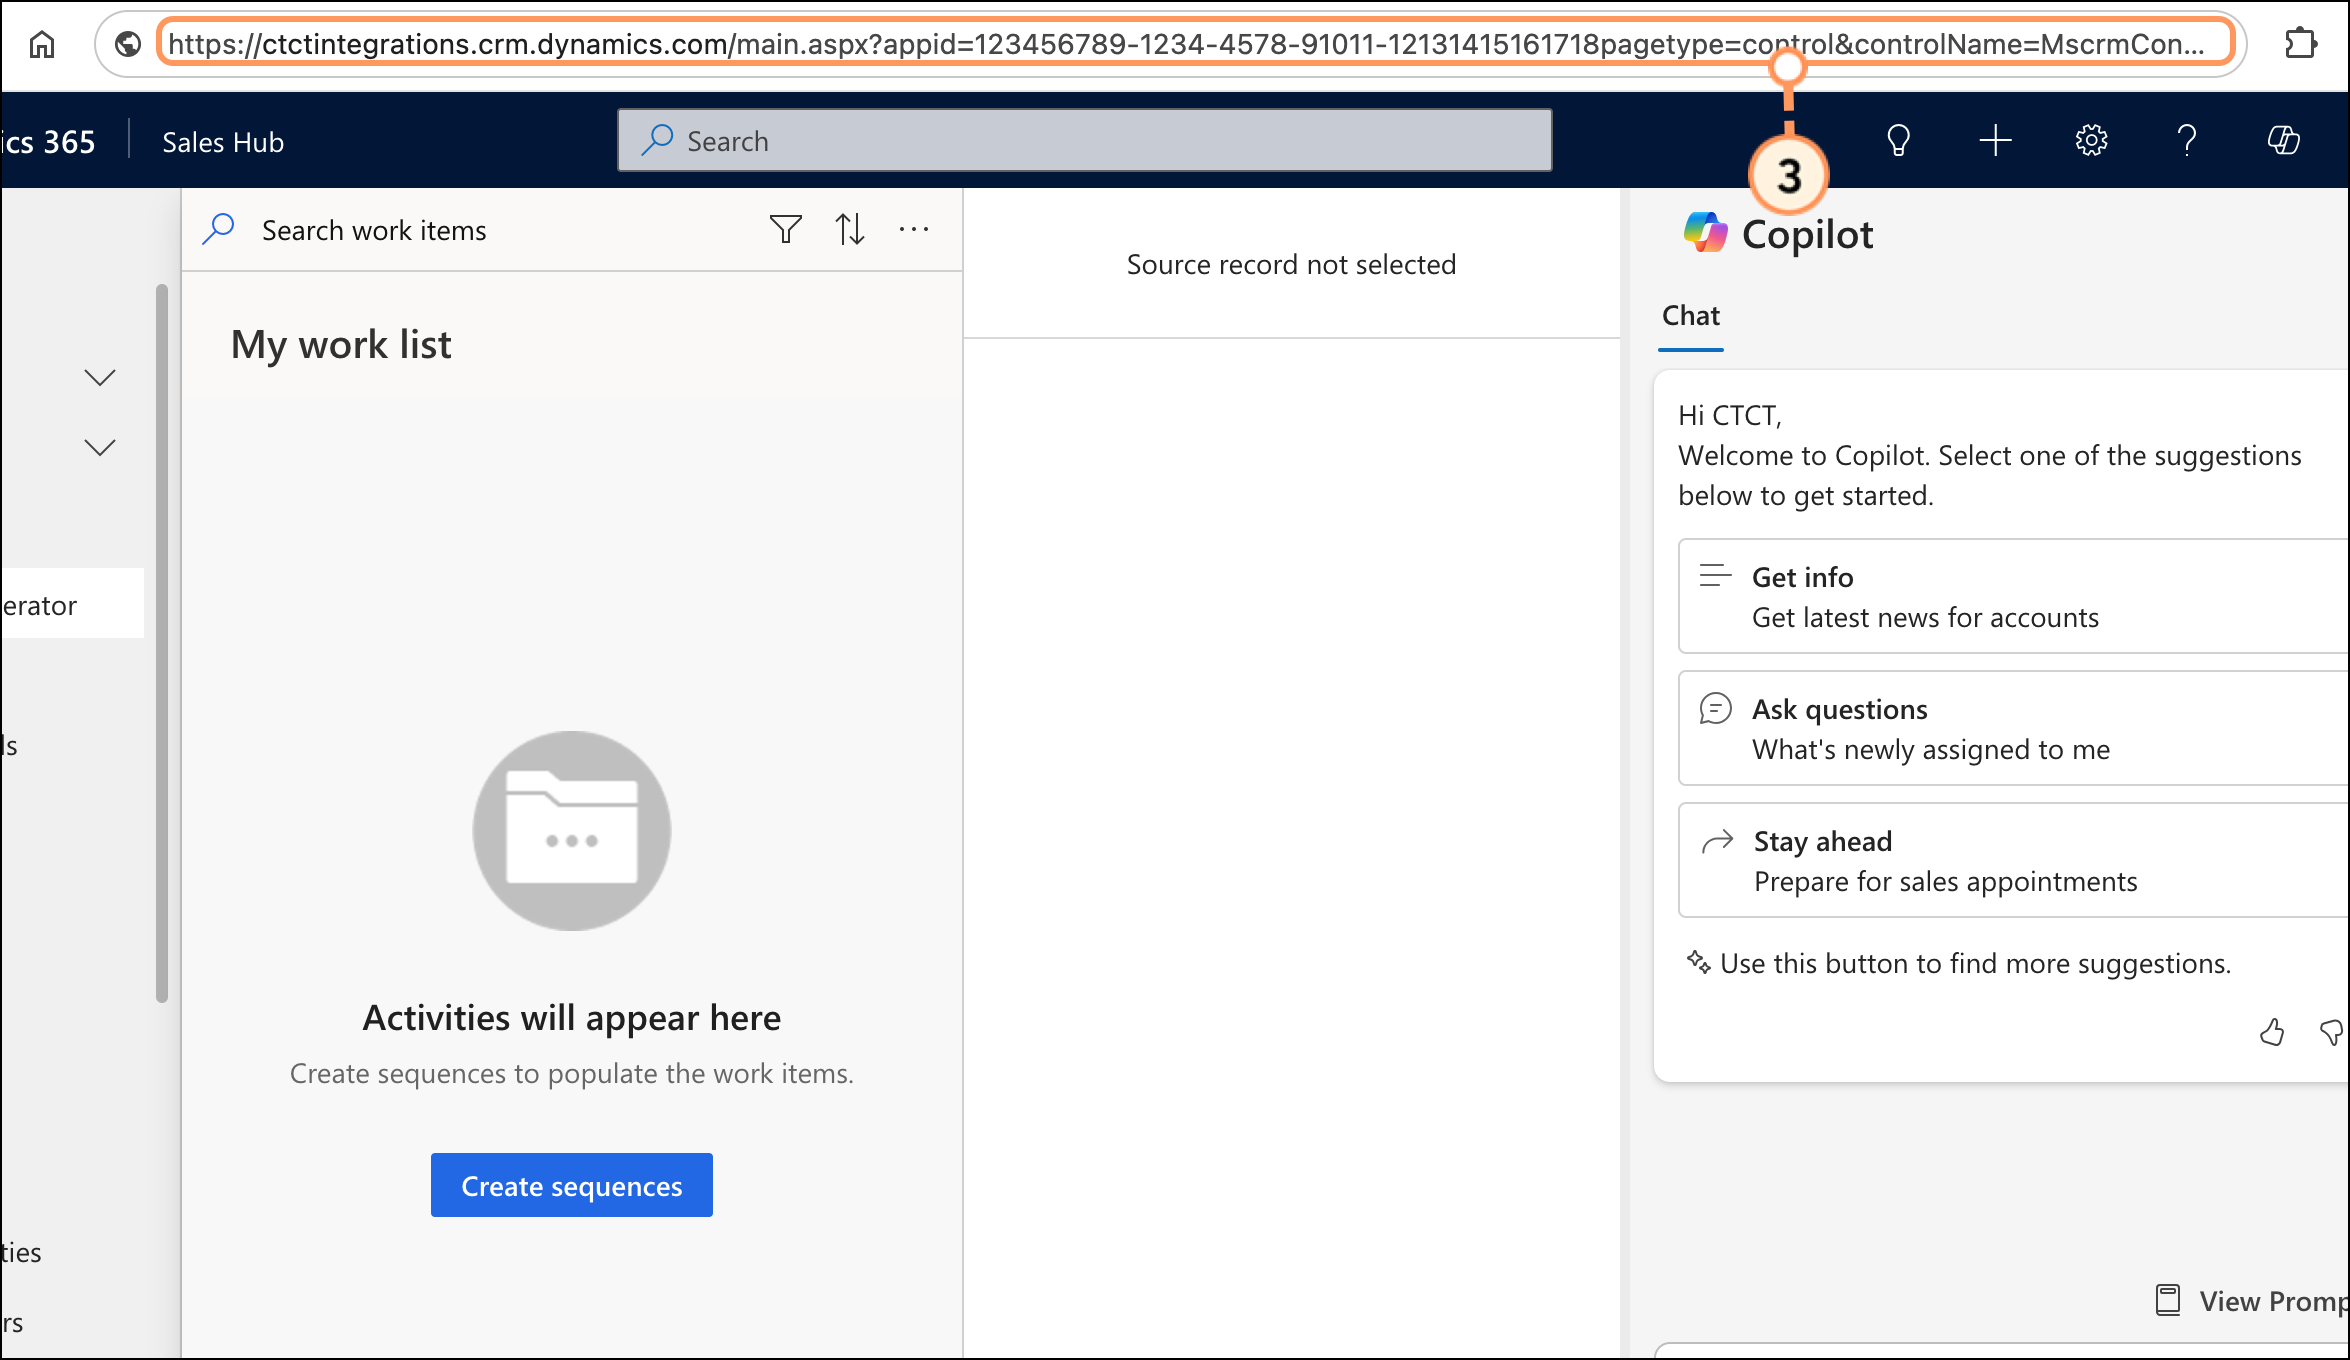Open the work list filter icon

click(786, 230)
